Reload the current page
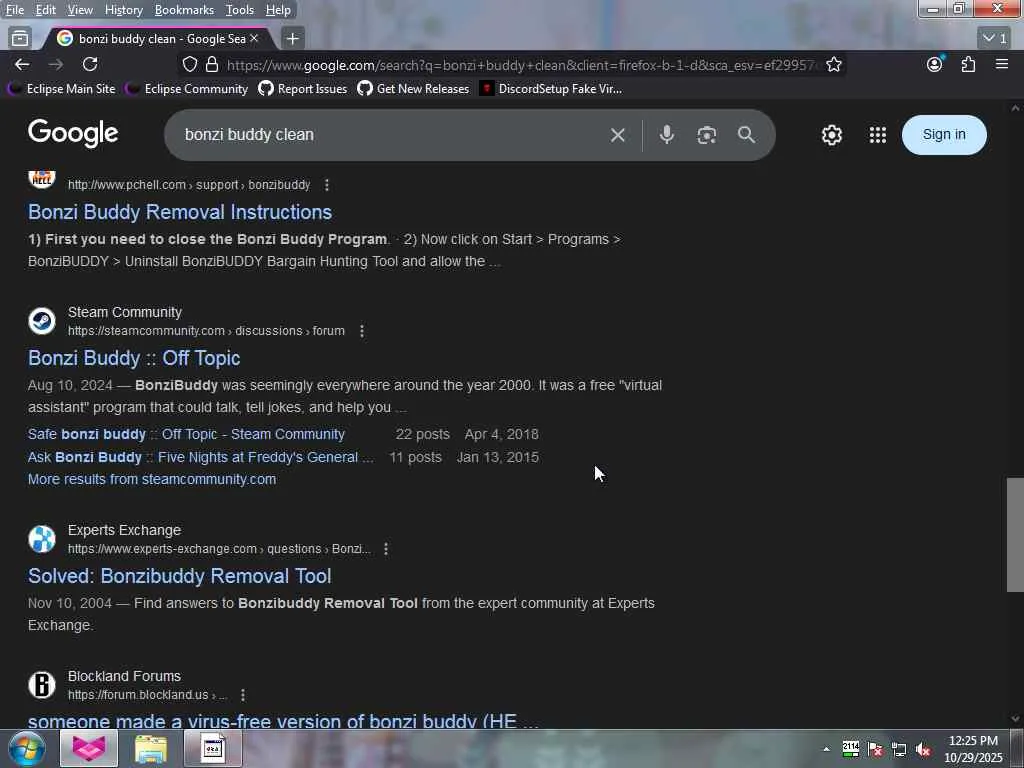The height and width of the screenshot is (768, 1024). pyautogui.click(x=90, y=64)
